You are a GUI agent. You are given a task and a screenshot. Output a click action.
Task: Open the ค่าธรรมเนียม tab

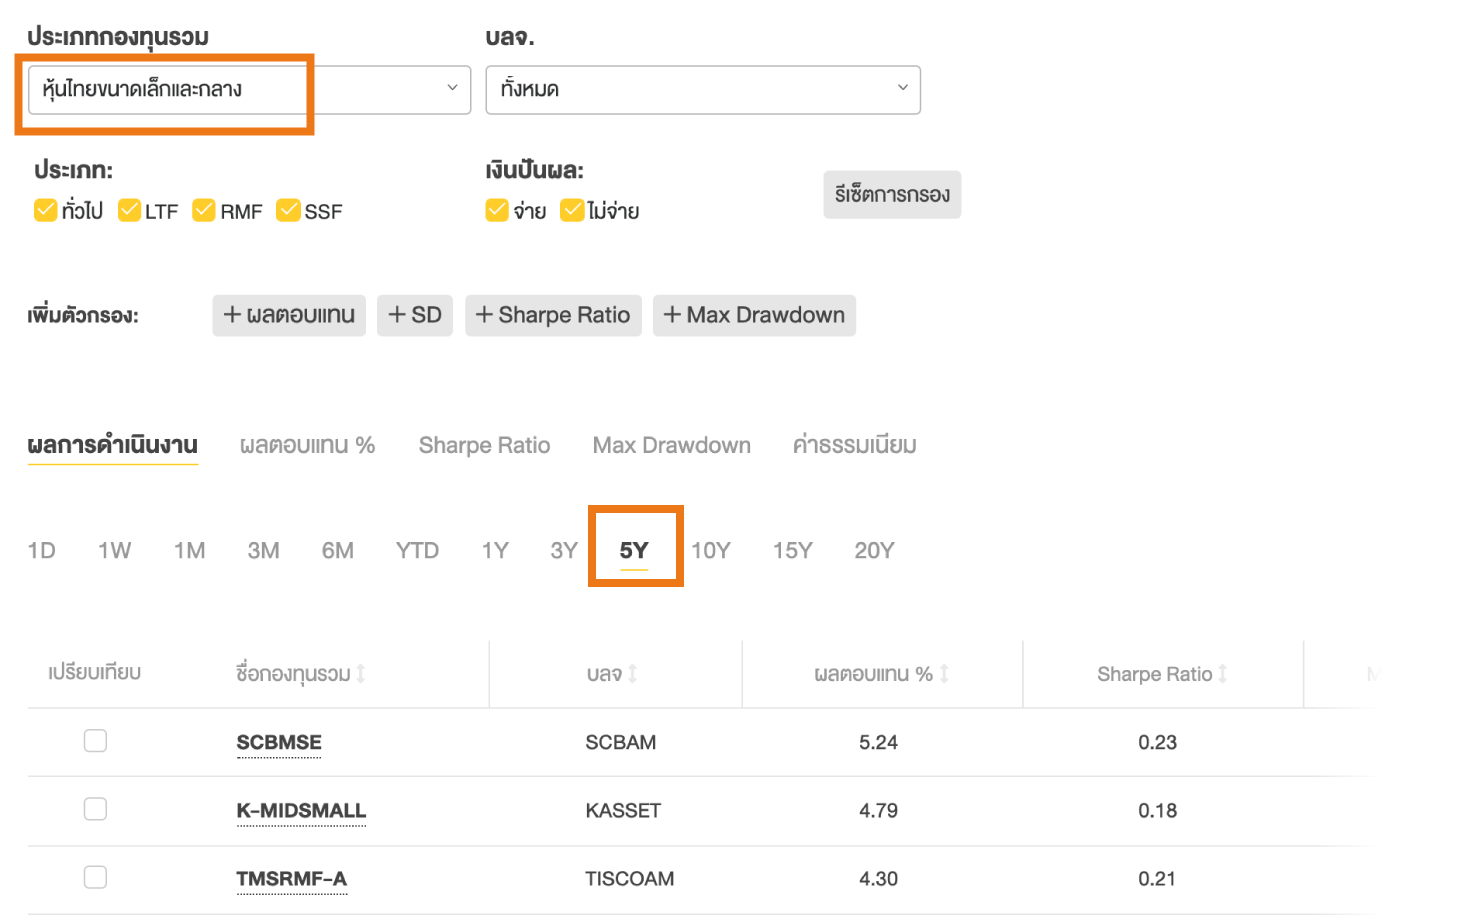[854, 445]
